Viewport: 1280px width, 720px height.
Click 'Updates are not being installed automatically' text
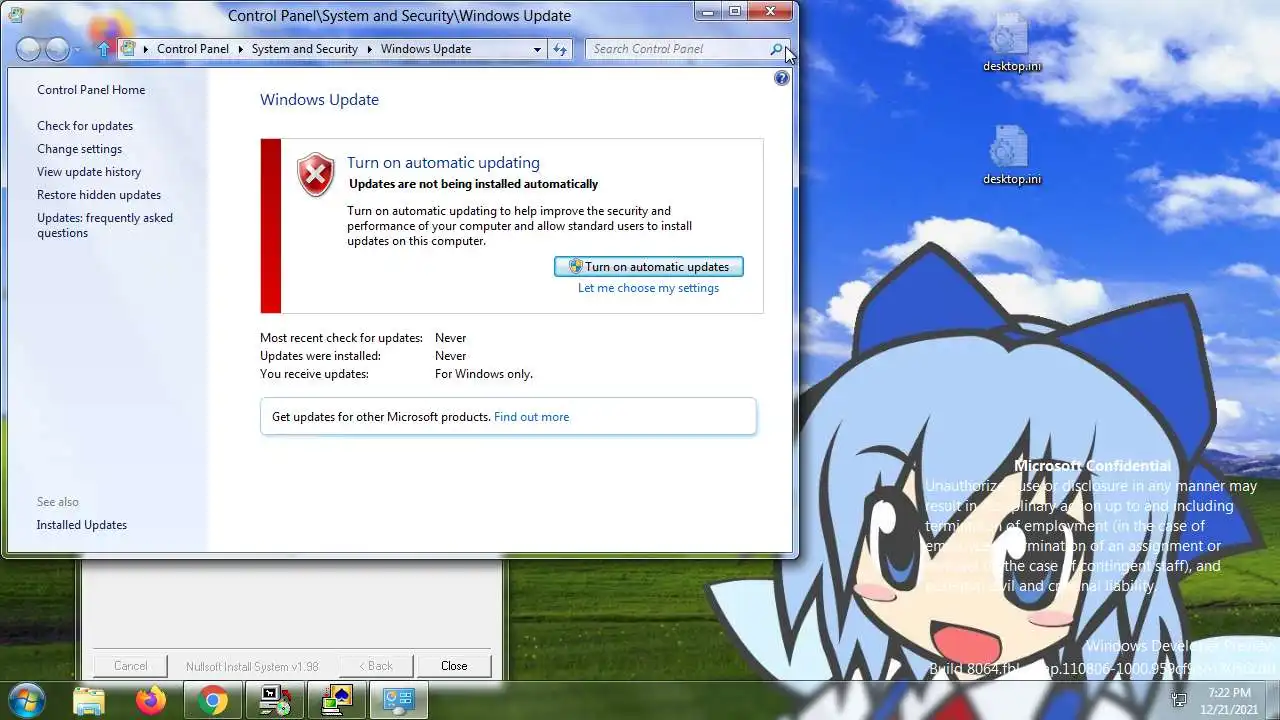coord(473,184)
